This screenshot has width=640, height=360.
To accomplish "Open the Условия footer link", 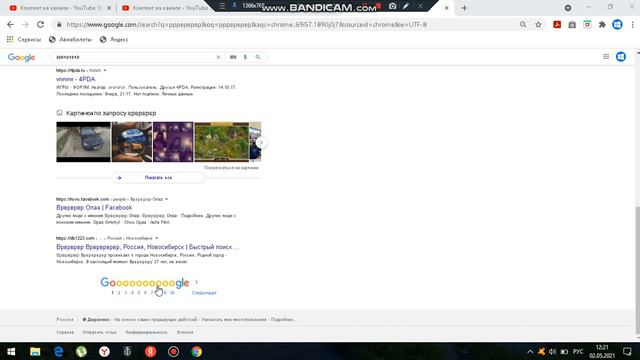I will coord(185,332).
